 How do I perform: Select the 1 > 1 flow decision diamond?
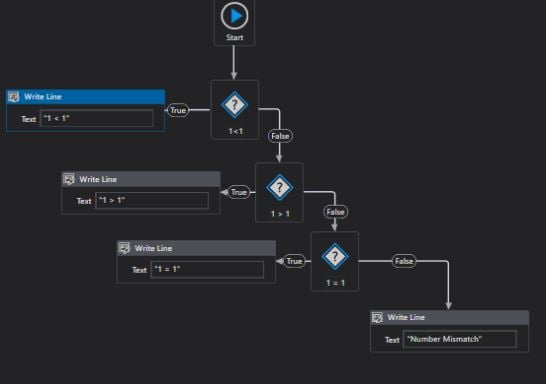point(280,188)
